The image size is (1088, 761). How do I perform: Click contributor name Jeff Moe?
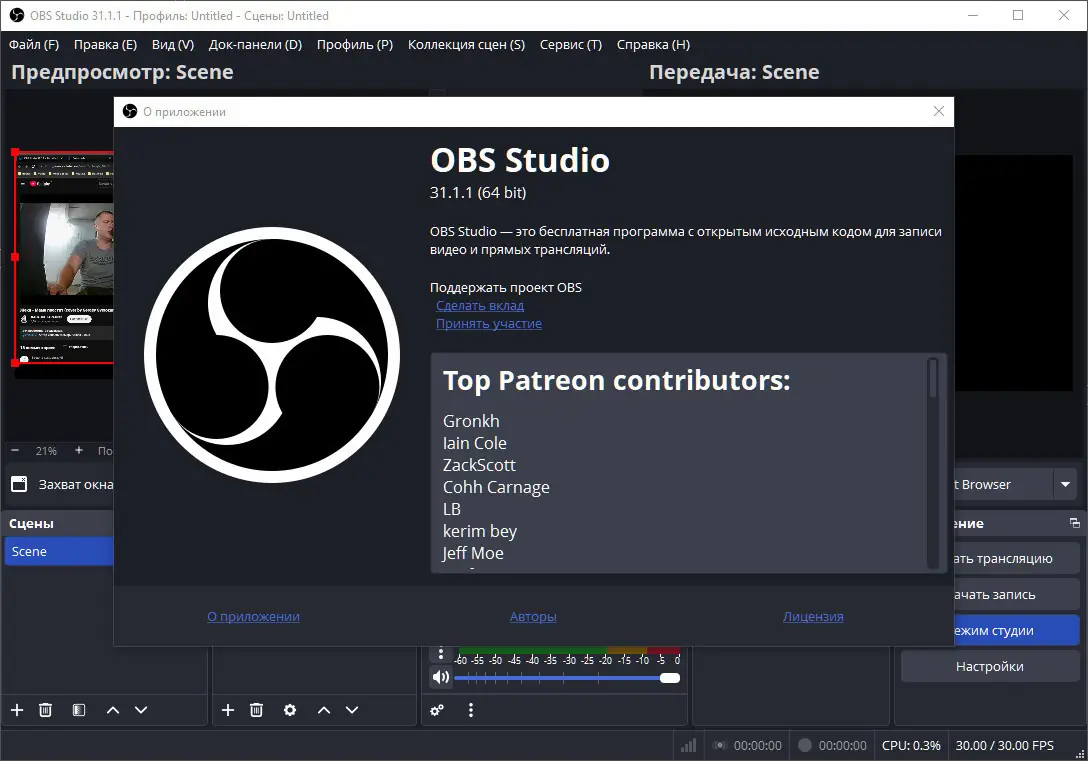point(473,553)
